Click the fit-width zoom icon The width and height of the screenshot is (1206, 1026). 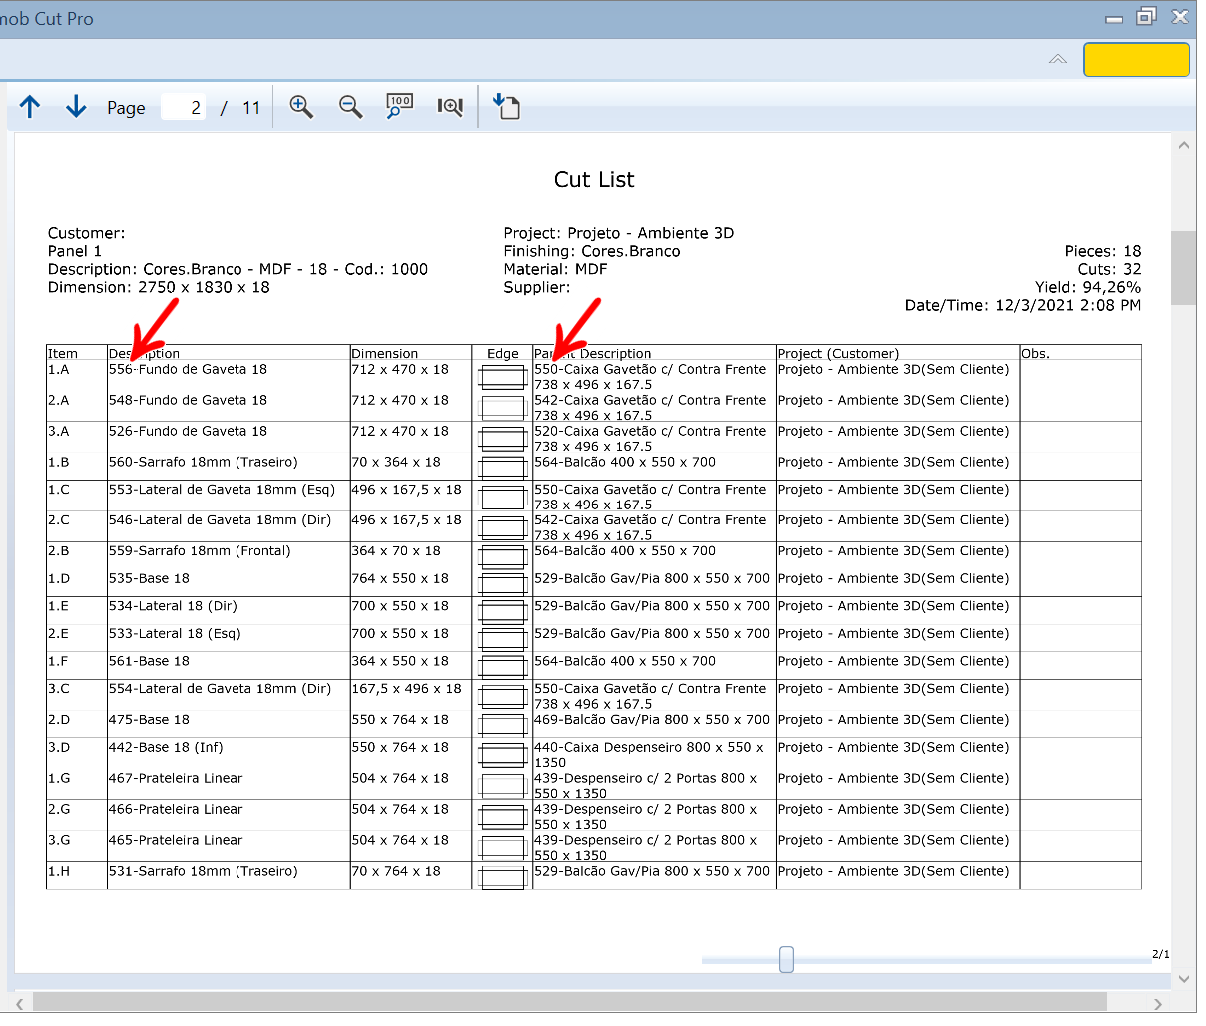450,107
